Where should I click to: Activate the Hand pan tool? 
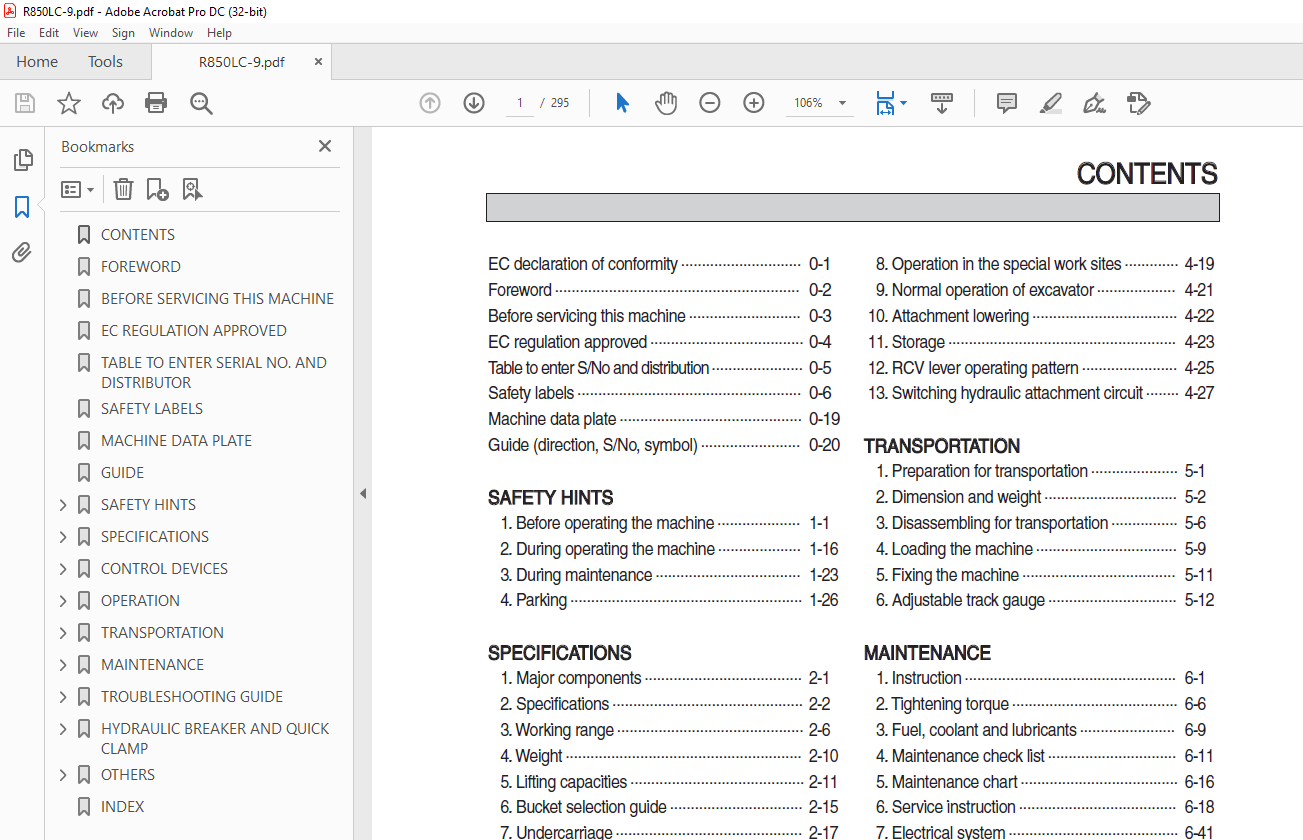pos(666,103)
